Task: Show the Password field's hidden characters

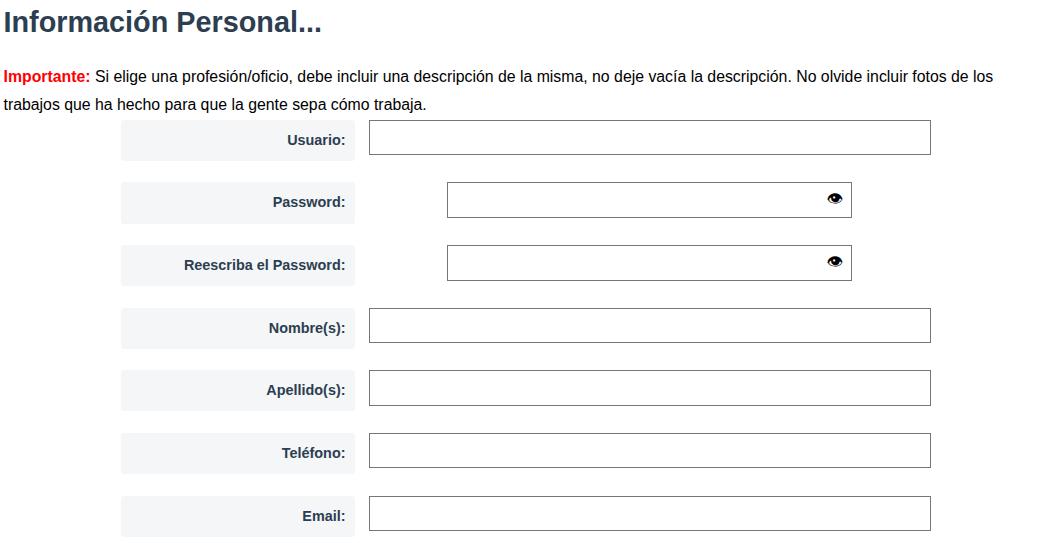Action: (835, 198)
